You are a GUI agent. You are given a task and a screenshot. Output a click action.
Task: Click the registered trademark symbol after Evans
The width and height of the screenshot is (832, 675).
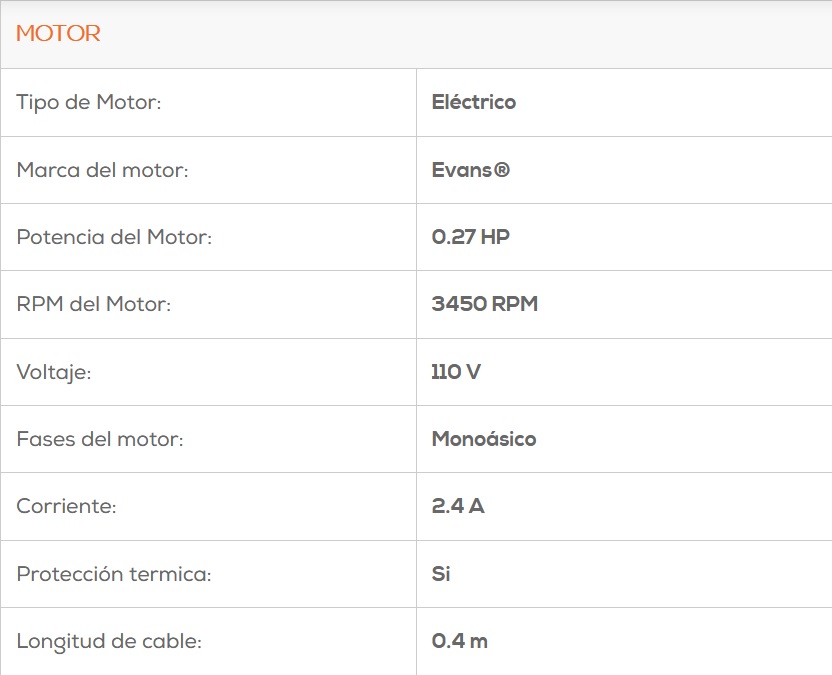coord(502,170)
